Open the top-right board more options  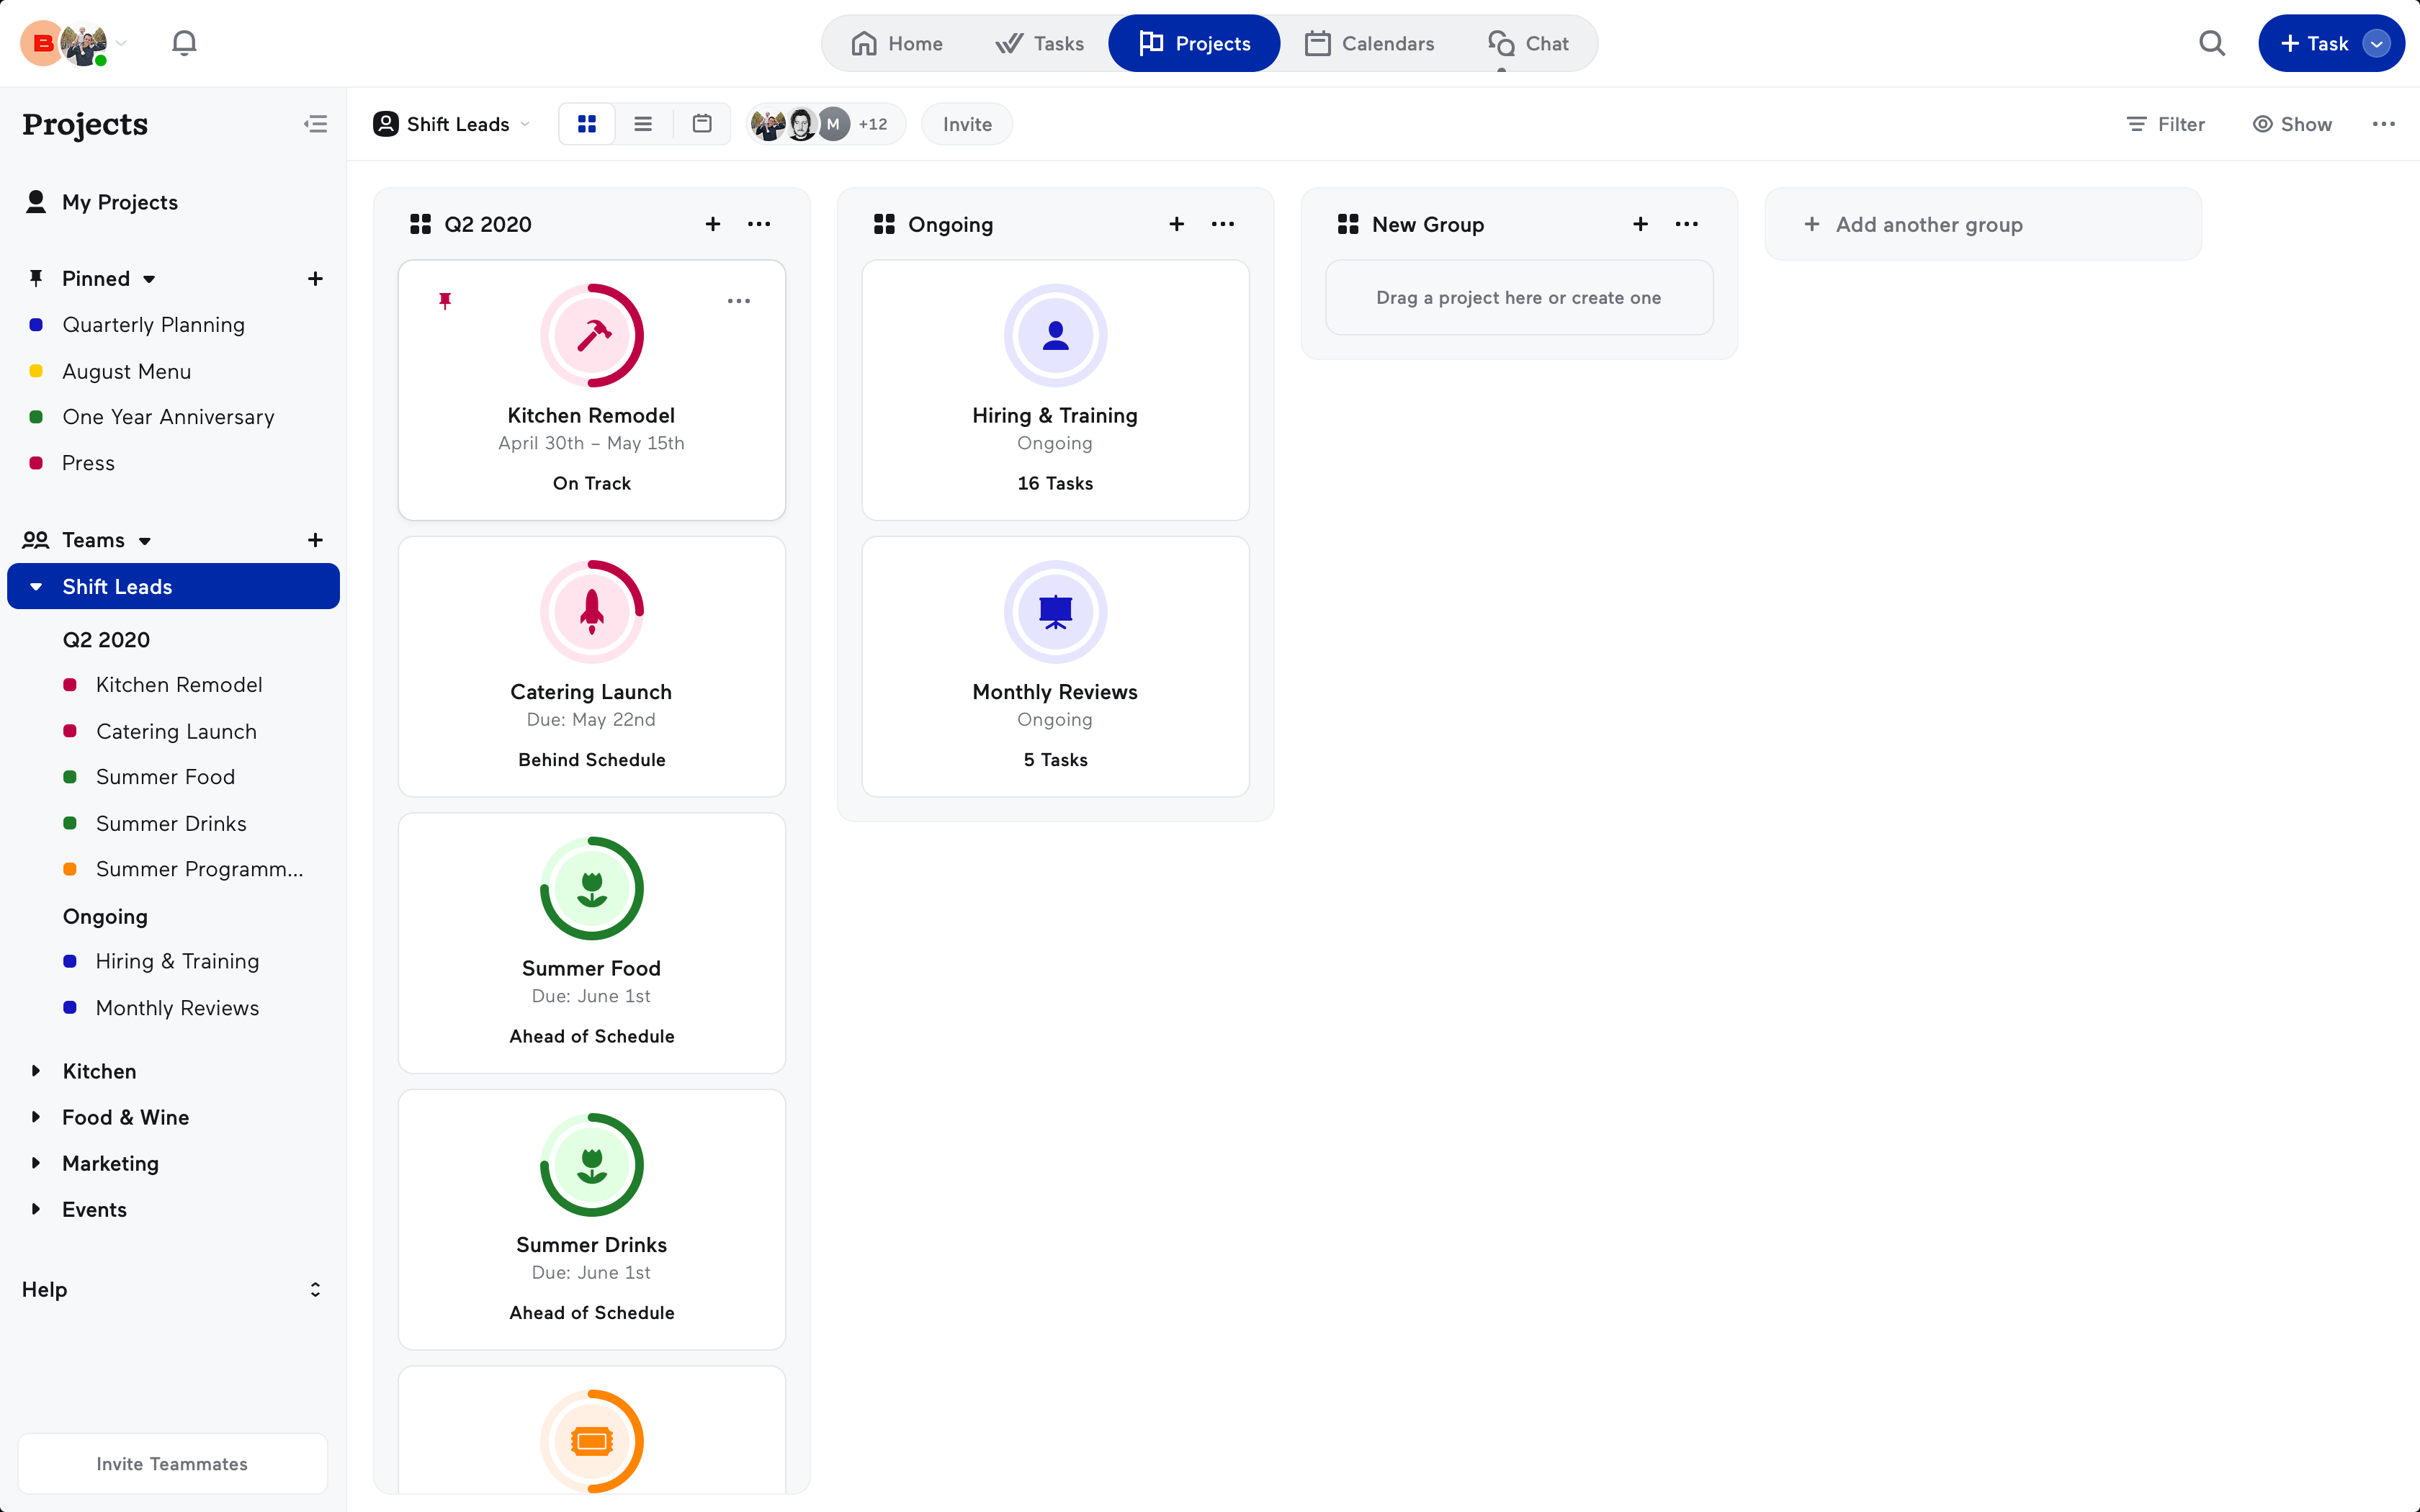[x=2384, y=124]
